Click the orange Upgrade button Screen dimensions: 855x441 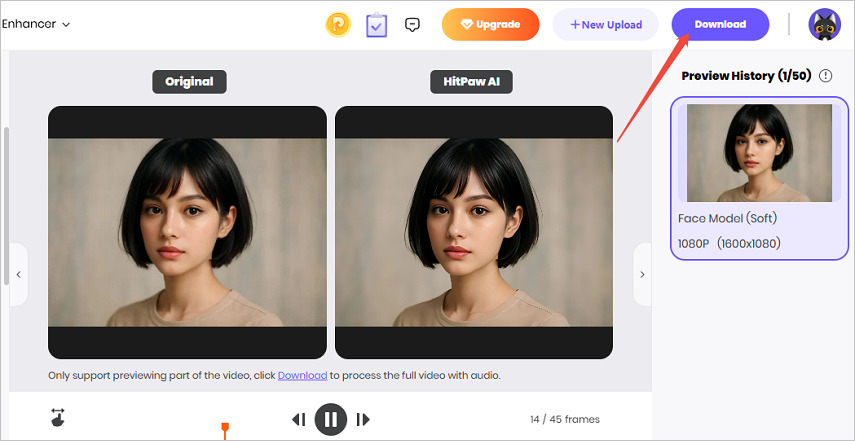490,25
